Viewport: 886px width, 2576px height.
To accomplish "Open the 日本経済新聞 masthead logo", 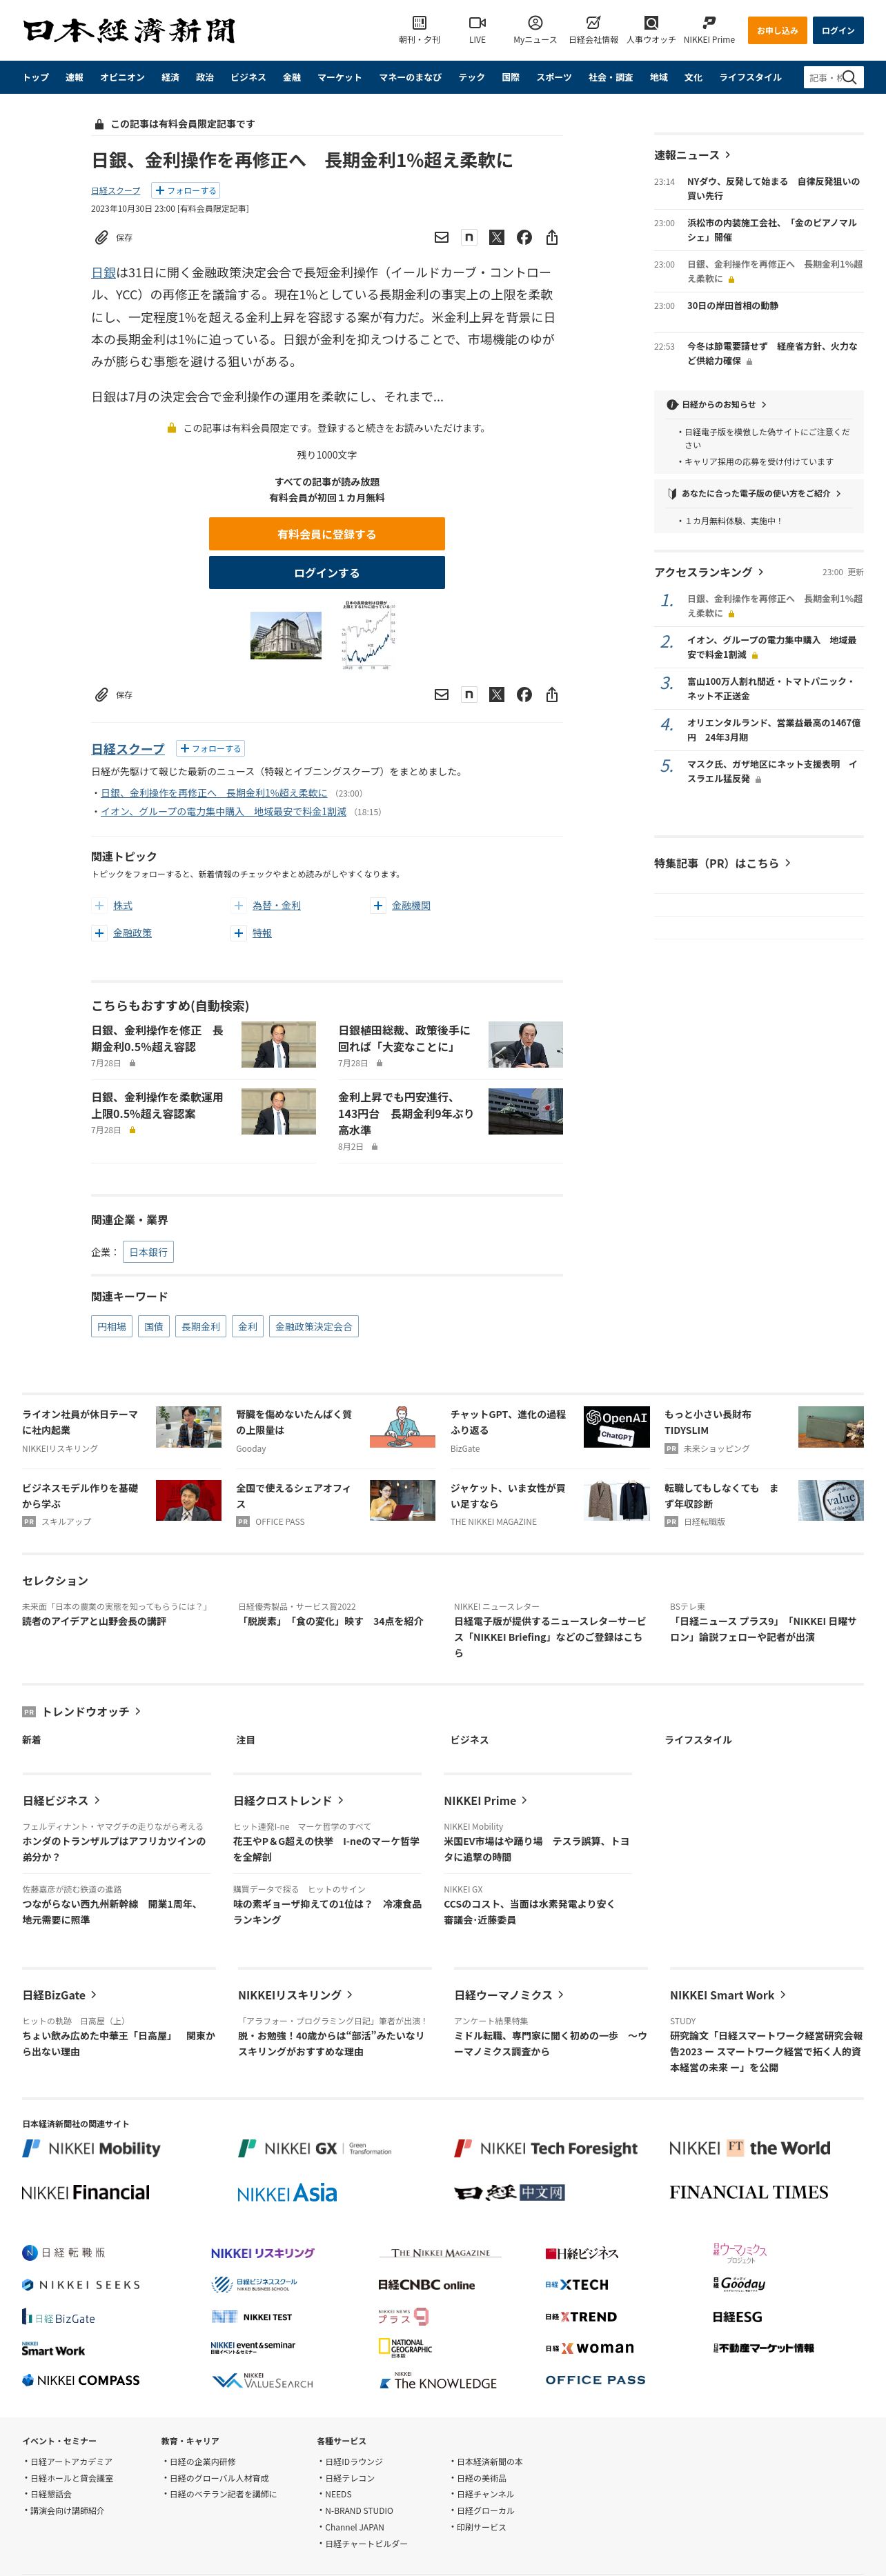I will click(x=129, y=31).
